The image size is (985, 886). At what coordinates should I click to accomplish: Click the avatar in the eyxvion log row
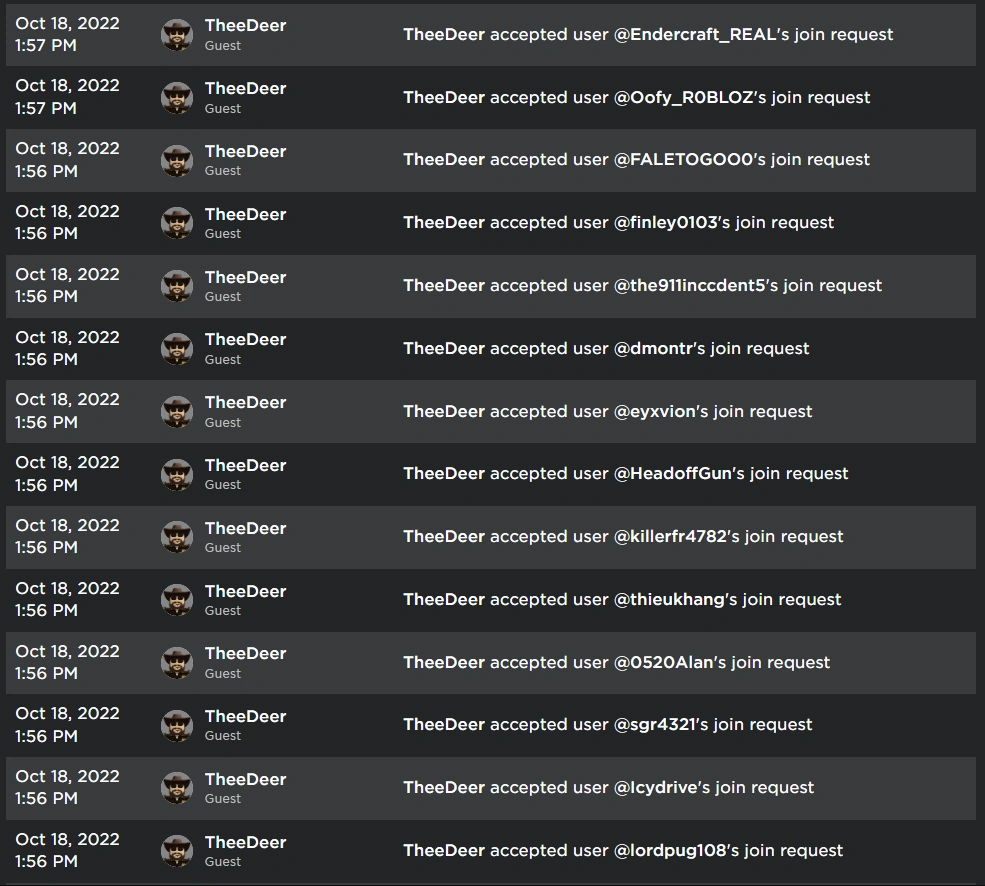(177, 411)
